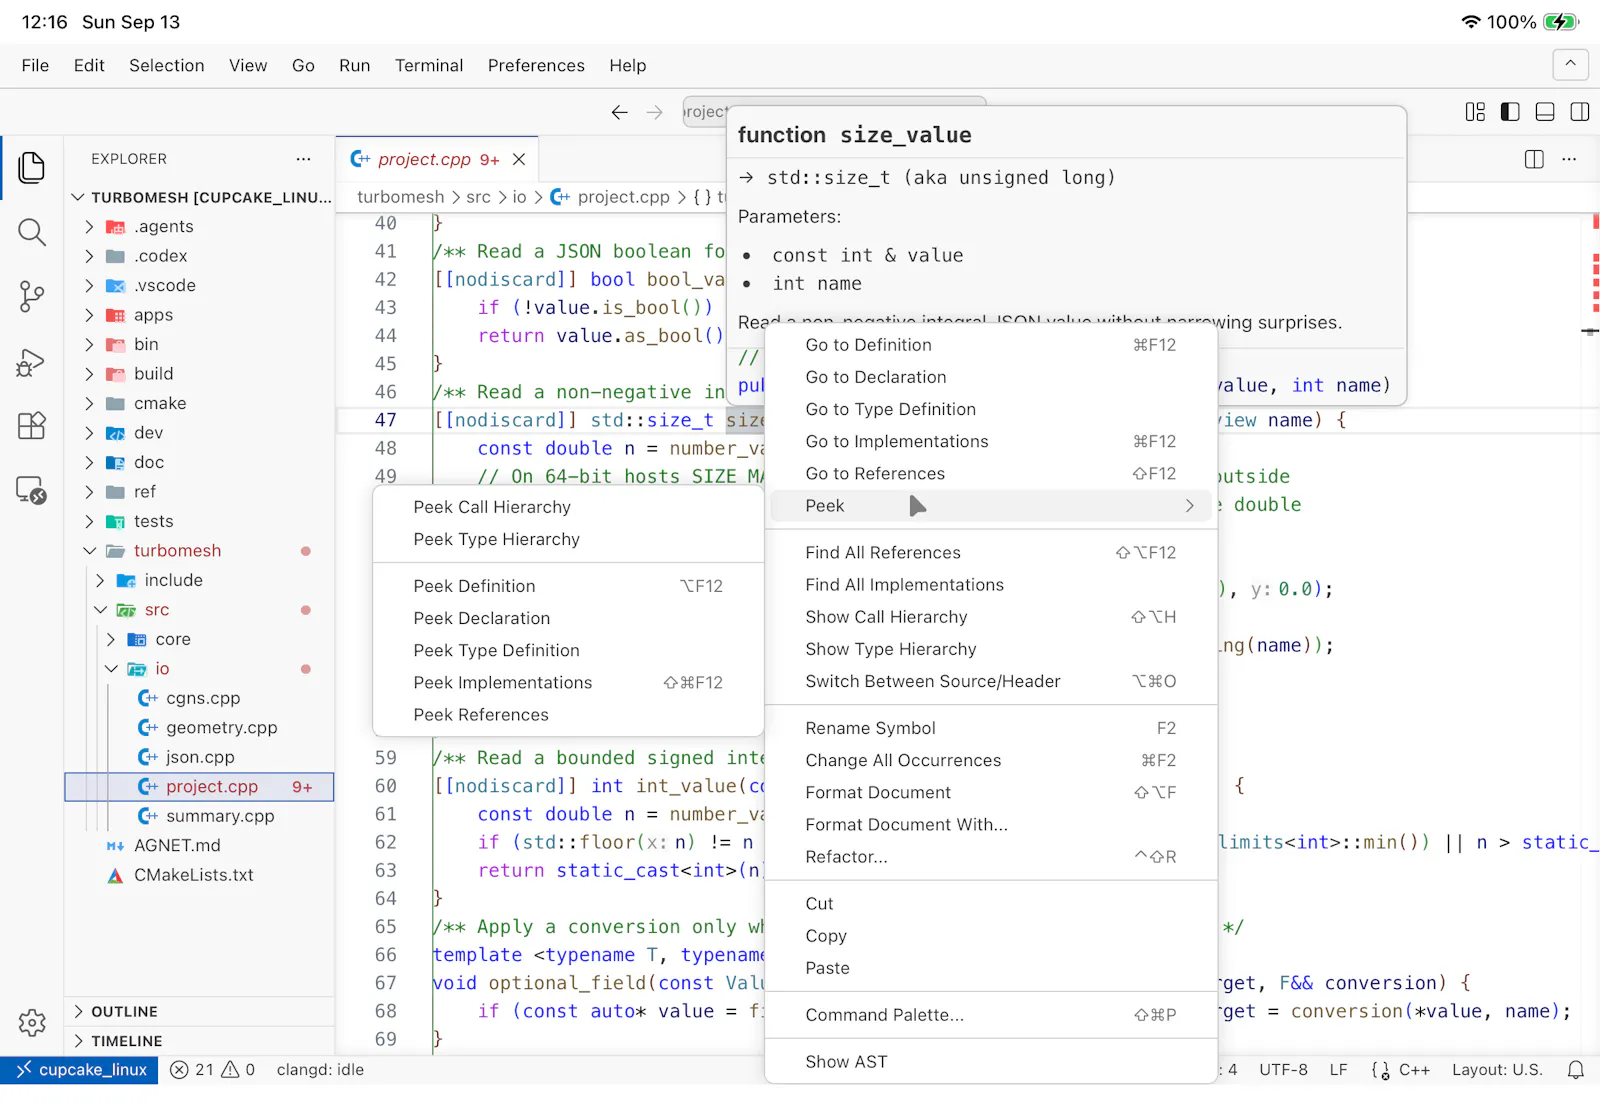1600x1118 pixels.
Task: Select Go to Definition in context menu
Action: (991, 345)
